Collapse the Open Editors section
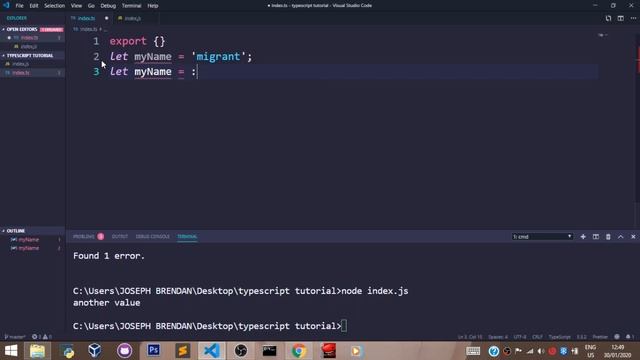Viewport: 640px width, 360px height. coord(22,29)
